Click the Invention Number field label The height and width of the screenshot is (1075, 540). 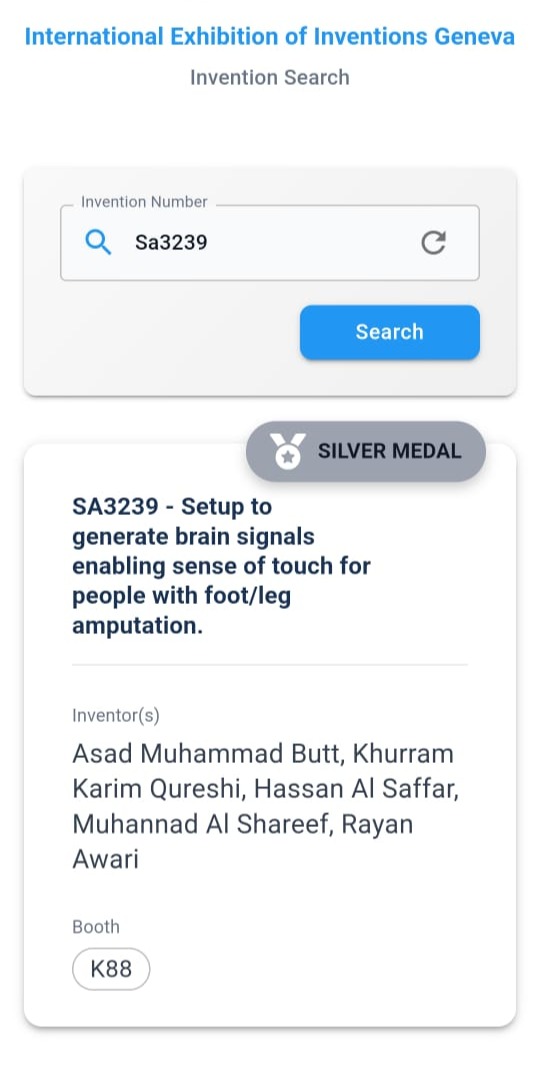coord(144,202)
